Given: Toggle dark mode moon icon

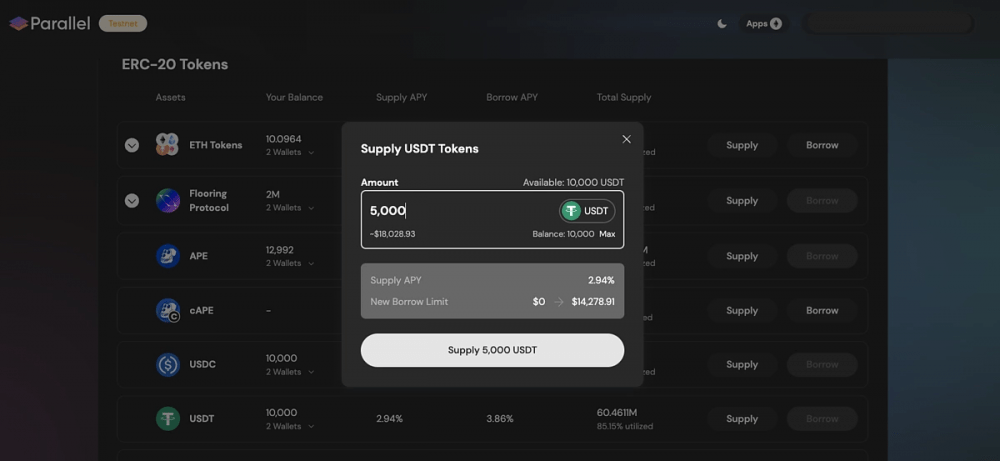Looking at the screenshot, I should click(x=722, y=24).
